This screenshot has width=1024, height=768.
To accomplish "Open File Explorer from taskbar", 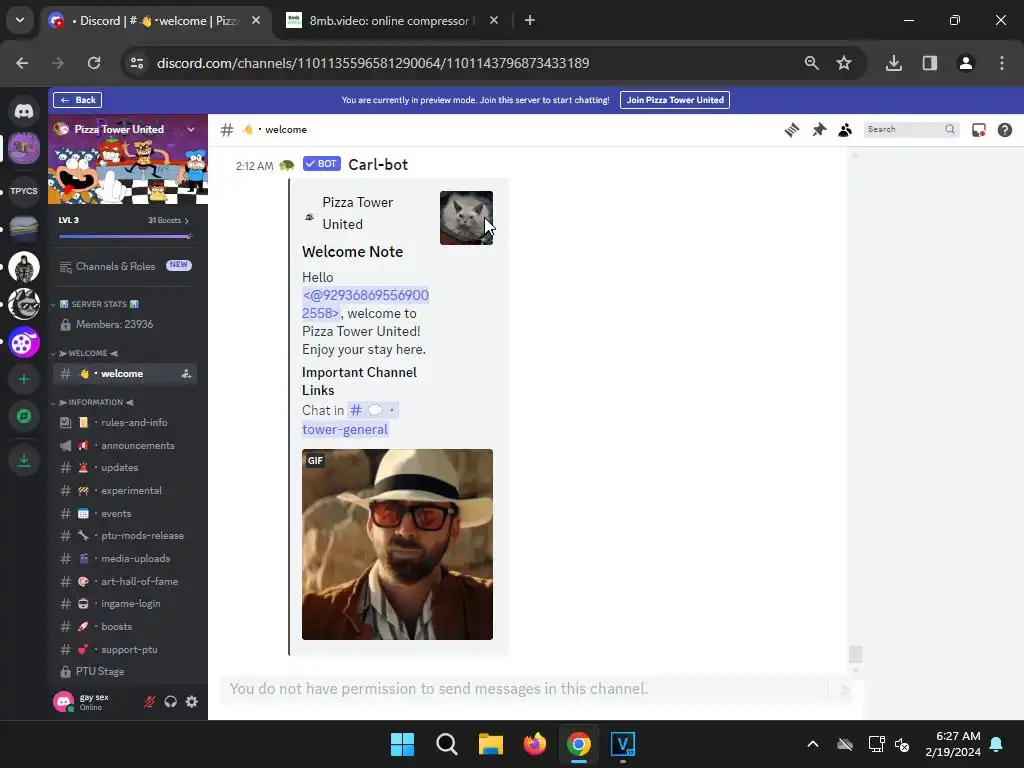I will pyautogui.click(x=490, y=744).
